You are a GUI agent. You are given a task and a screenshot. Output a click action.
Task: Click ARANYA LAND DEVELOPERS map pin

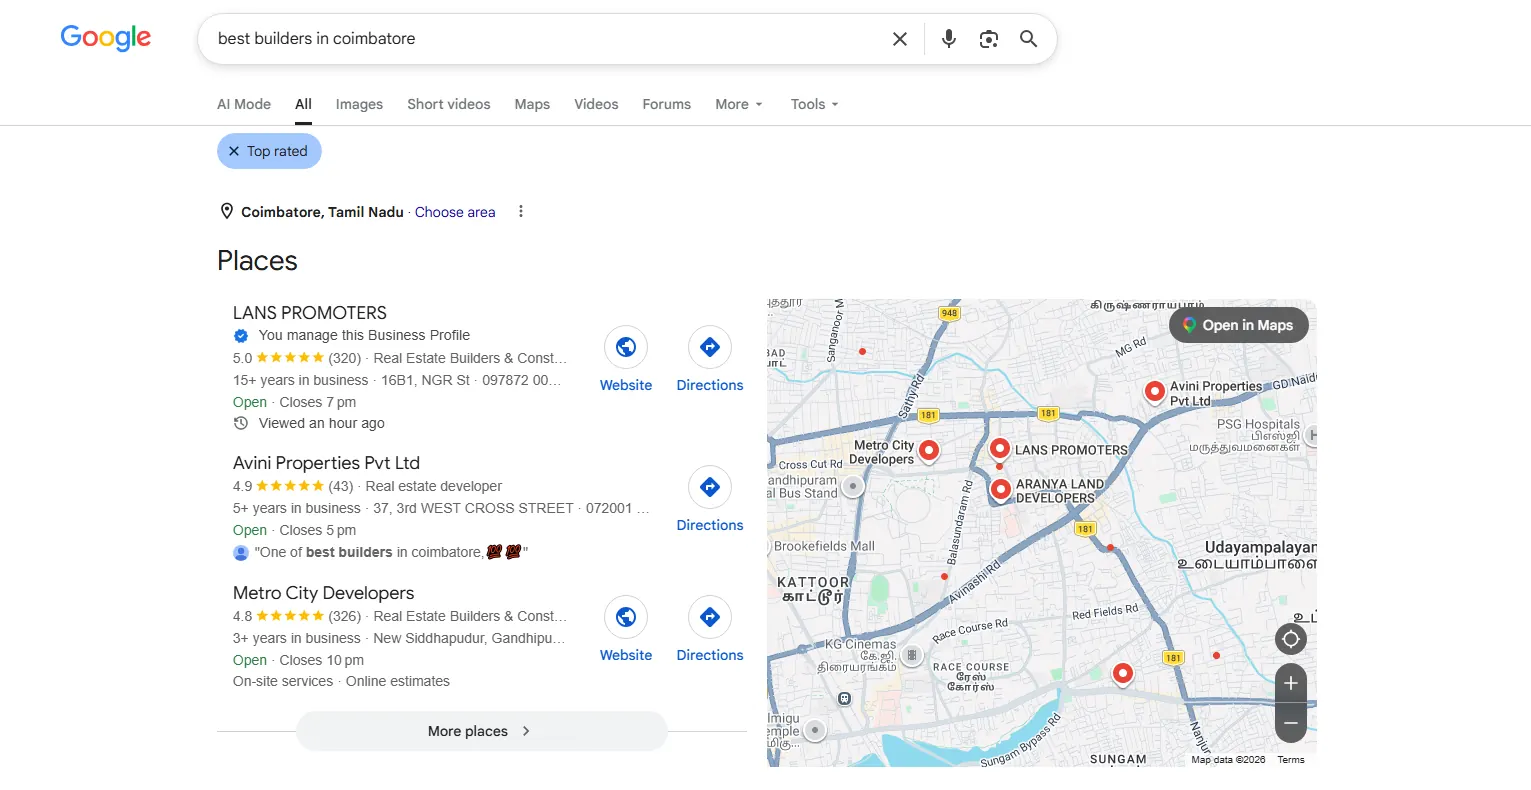pyautogui.click(x=1000, y=489)
